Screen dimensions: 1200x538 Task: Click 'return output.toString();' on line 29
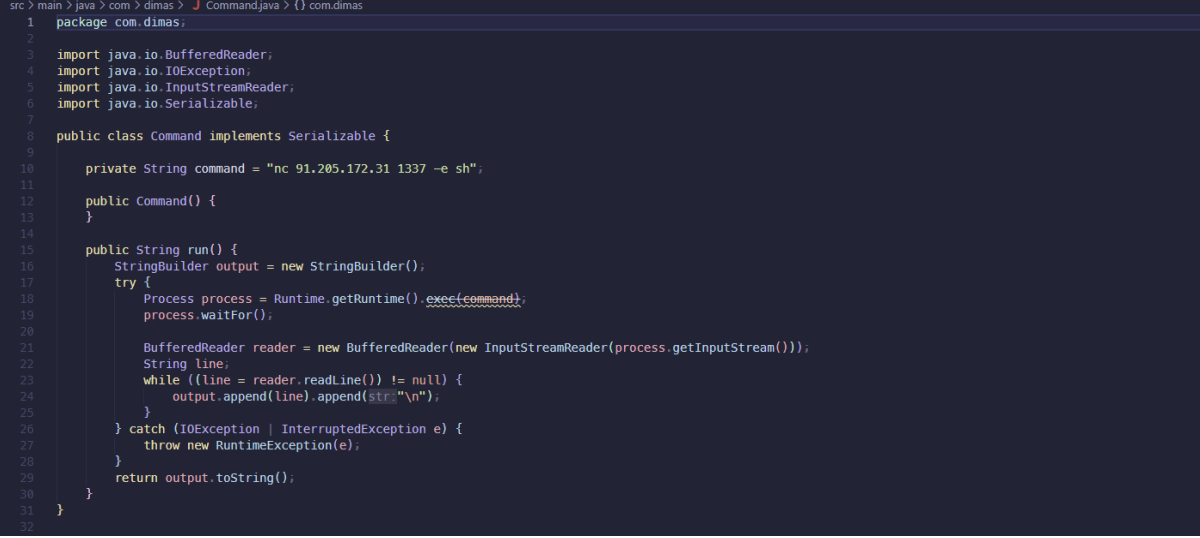(x=205, y=477)
